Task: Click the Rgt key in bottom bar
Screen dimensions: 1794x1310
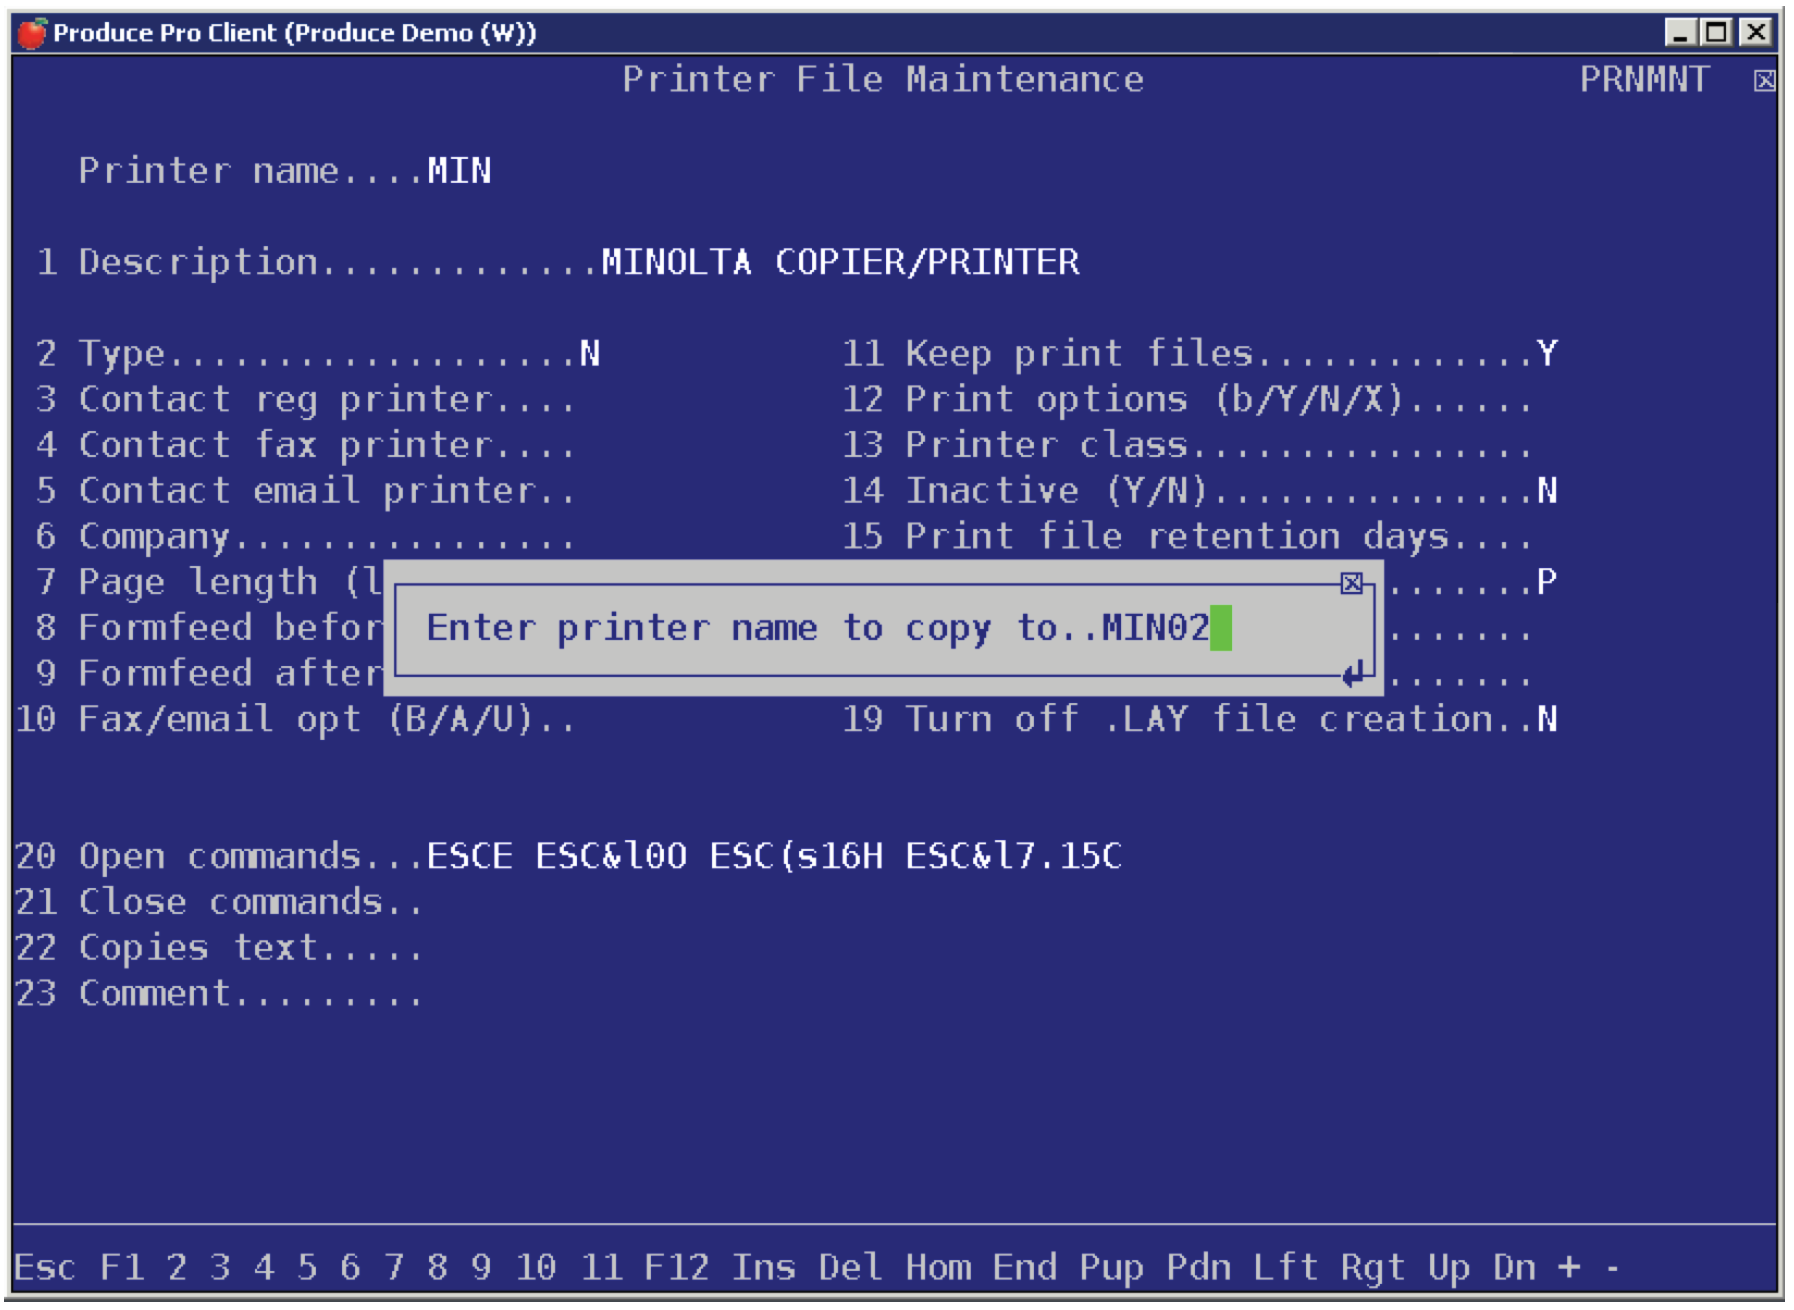Action: (x=1372, y=1267)
